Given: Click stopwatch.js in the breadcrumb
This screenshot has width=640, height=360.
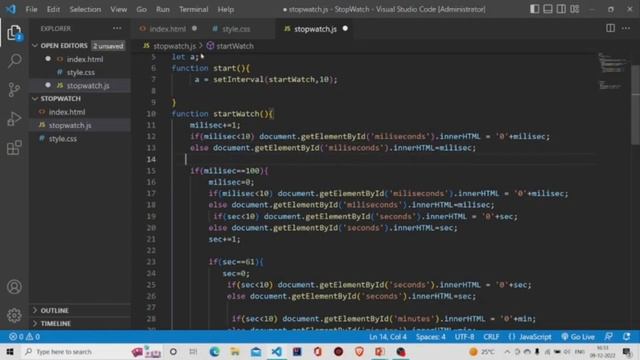Looking at the screenshot, I should 174,46.
